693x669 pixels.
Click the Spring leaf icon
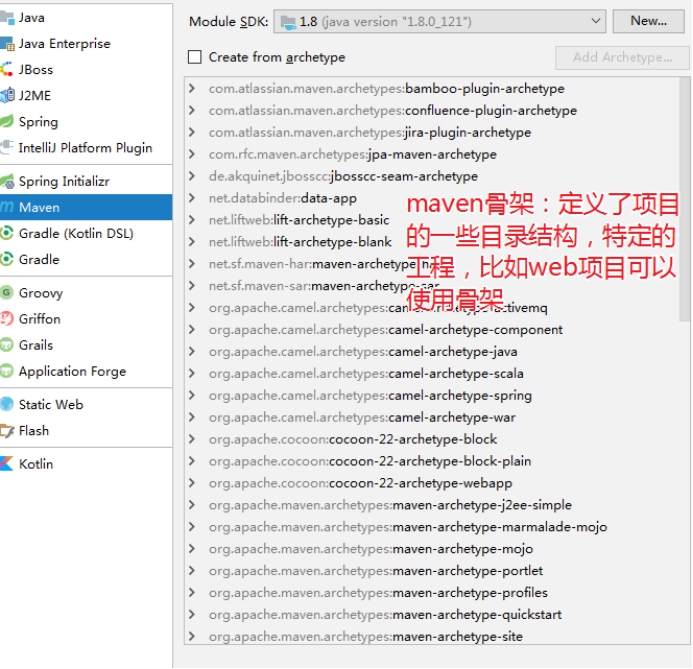tap(7, 122)
